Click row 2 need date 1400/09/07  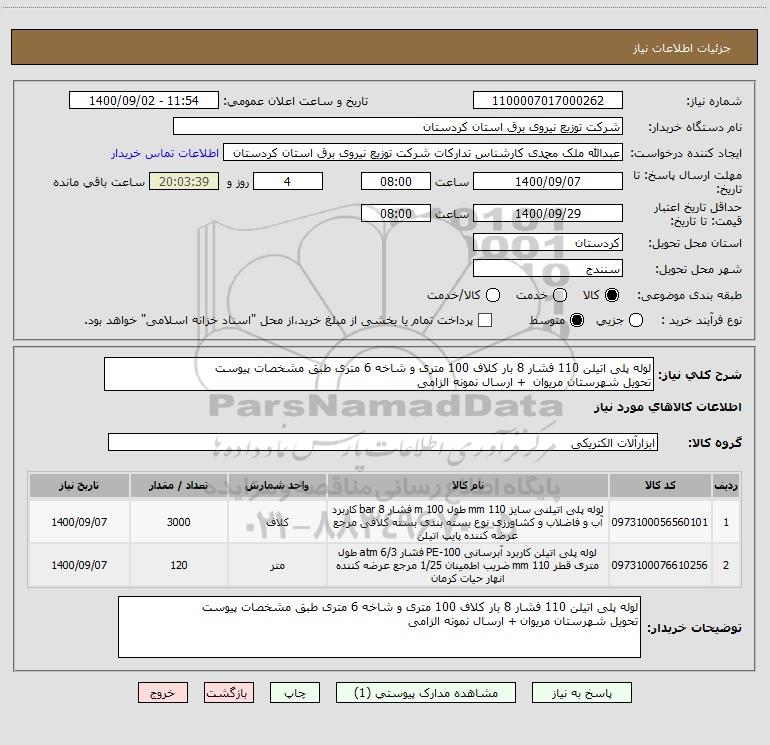coord(79,565)
